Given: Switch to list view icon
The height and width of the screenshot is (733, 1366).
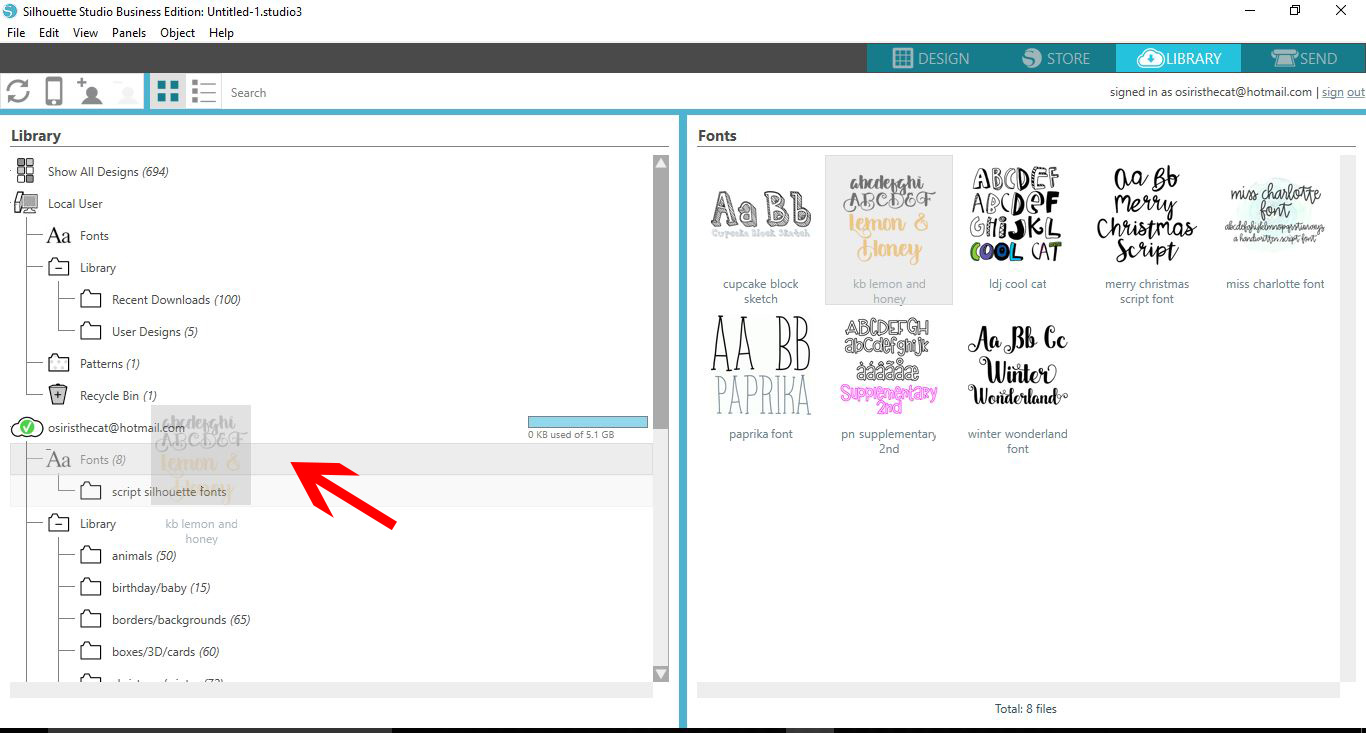Looking at the screenshot, I should tap(204, 92).
